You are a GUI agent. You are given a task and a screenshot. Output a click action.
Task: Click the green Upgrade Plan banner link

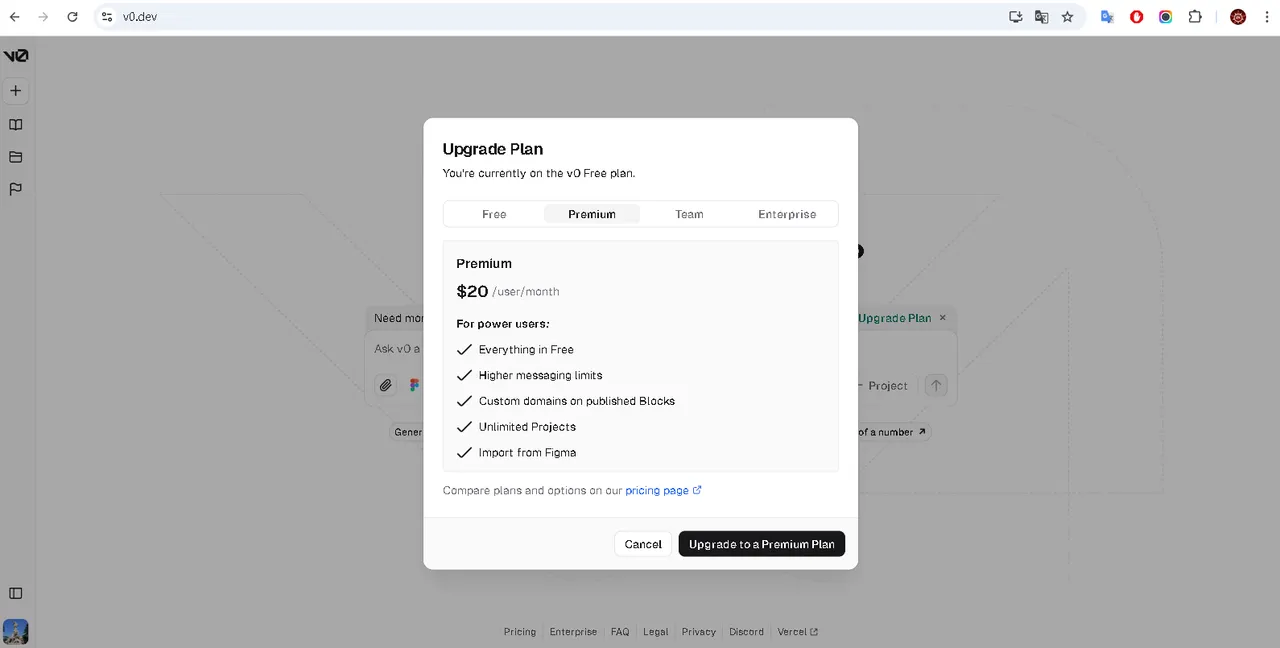pos(894,318)
